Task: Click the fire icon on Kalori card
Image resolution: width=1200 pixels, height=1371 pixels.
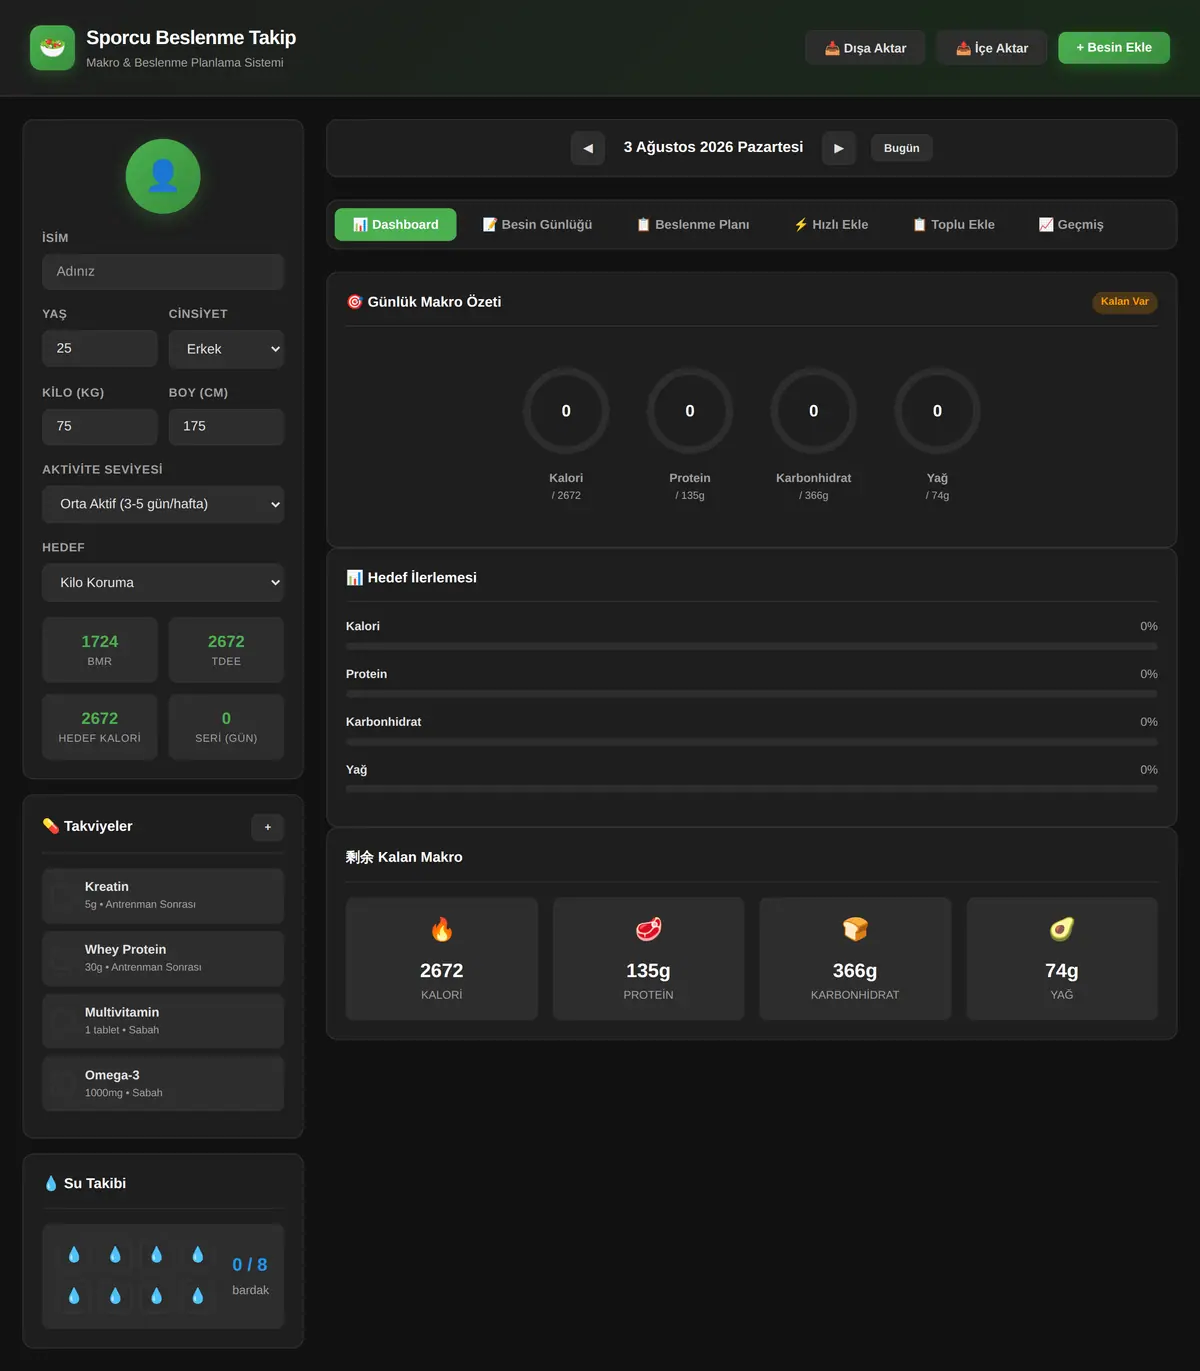Action: (442, 930)
